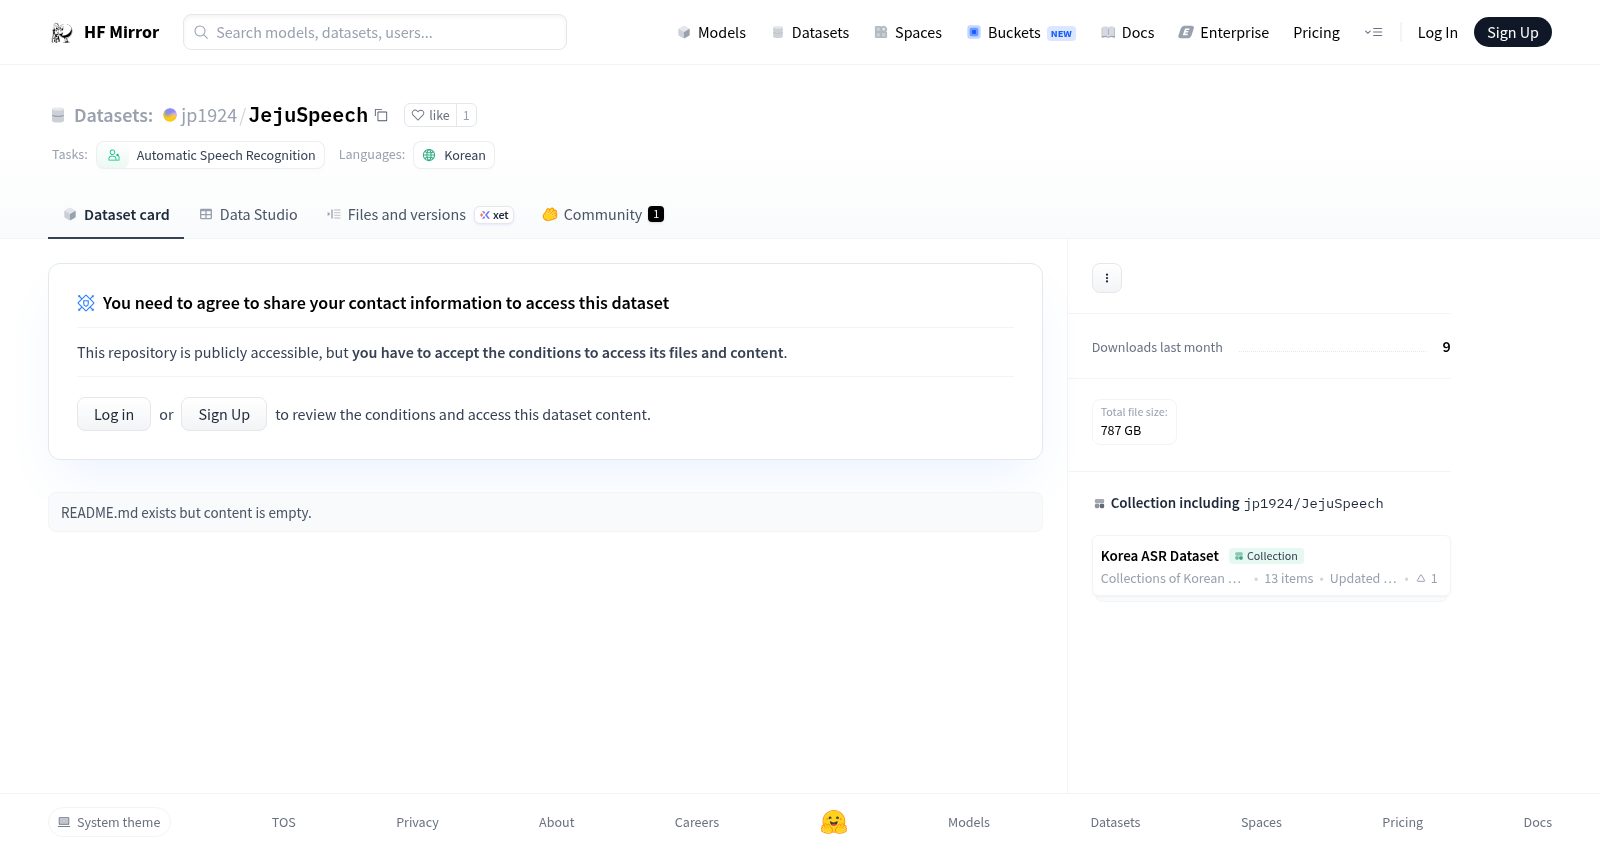
Task: Open Models in the top navigation
Action: (711, 33)
